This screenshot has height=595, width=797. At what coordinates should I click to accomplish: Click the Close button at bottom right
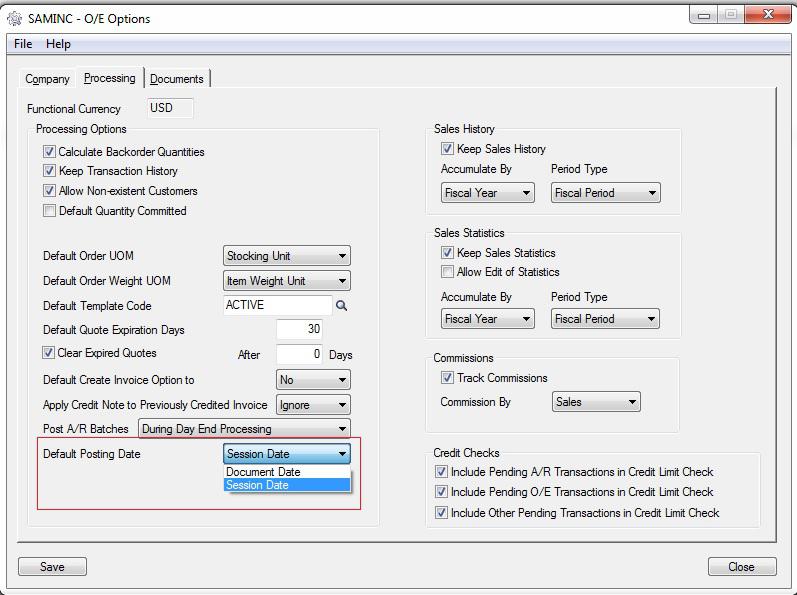click(742, 567)
